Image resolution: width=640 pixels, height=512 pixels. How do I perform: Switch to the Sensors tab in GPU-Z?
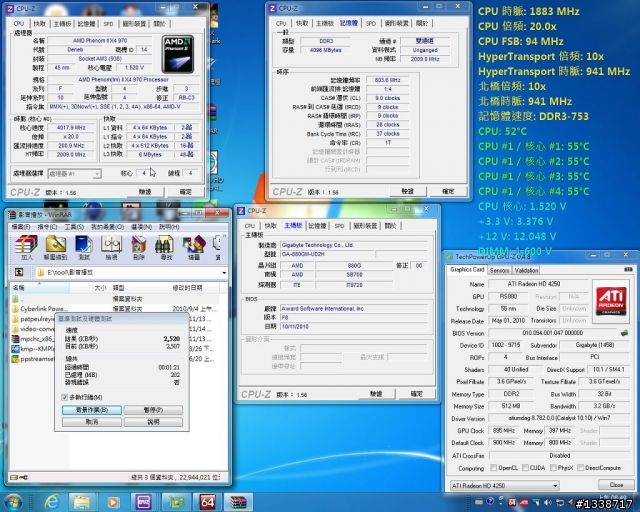coord(499,270)
